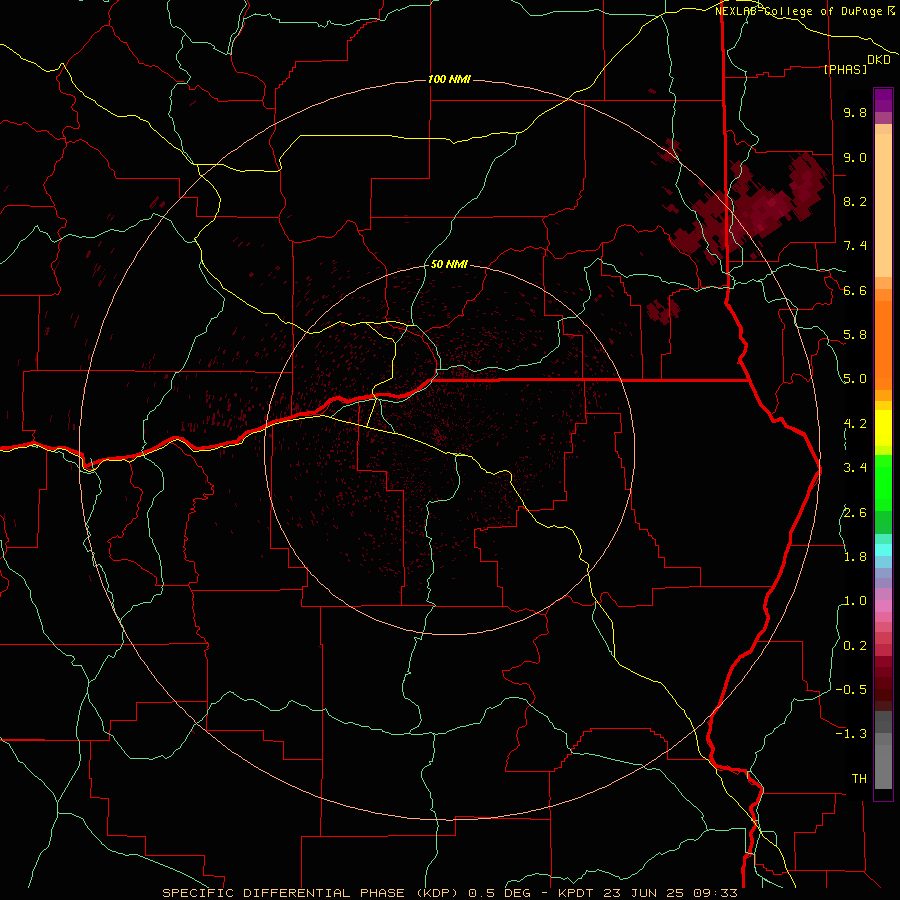Click the DKD label near the legend
Screen dimensions: 900x900
(879, 59)
